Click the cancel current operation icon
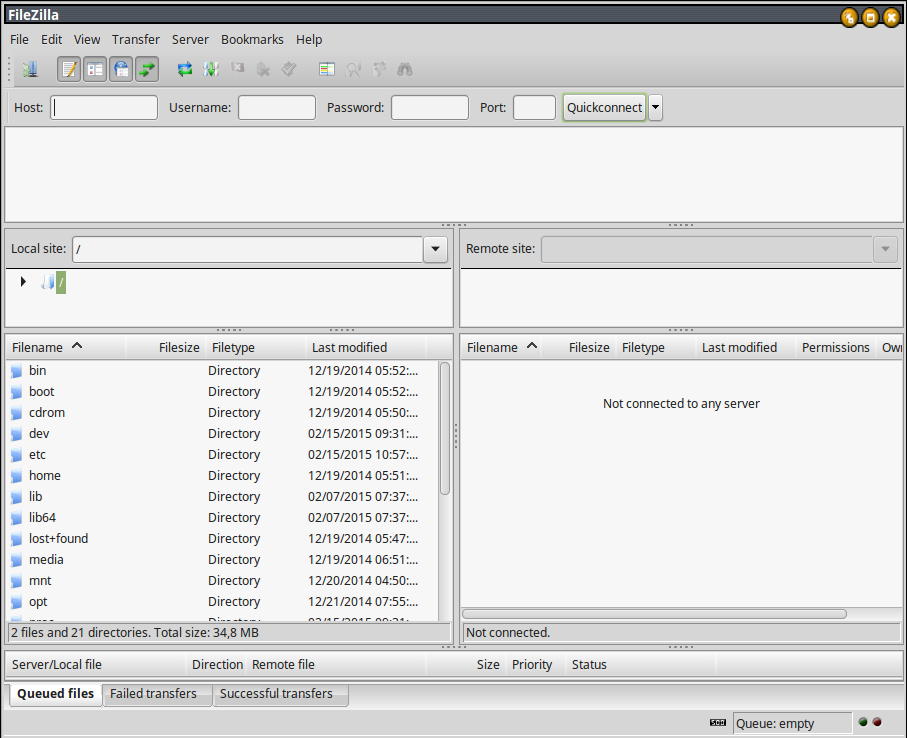907x738 pixels. tap(237, 68)
